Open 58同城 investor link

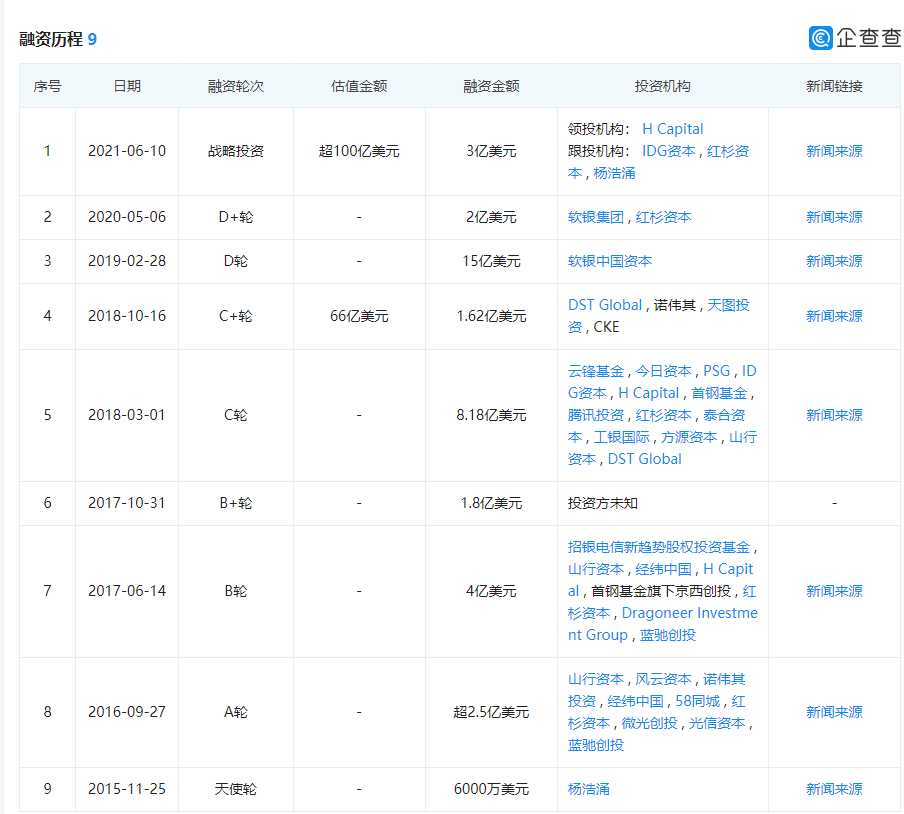(698, 701)
